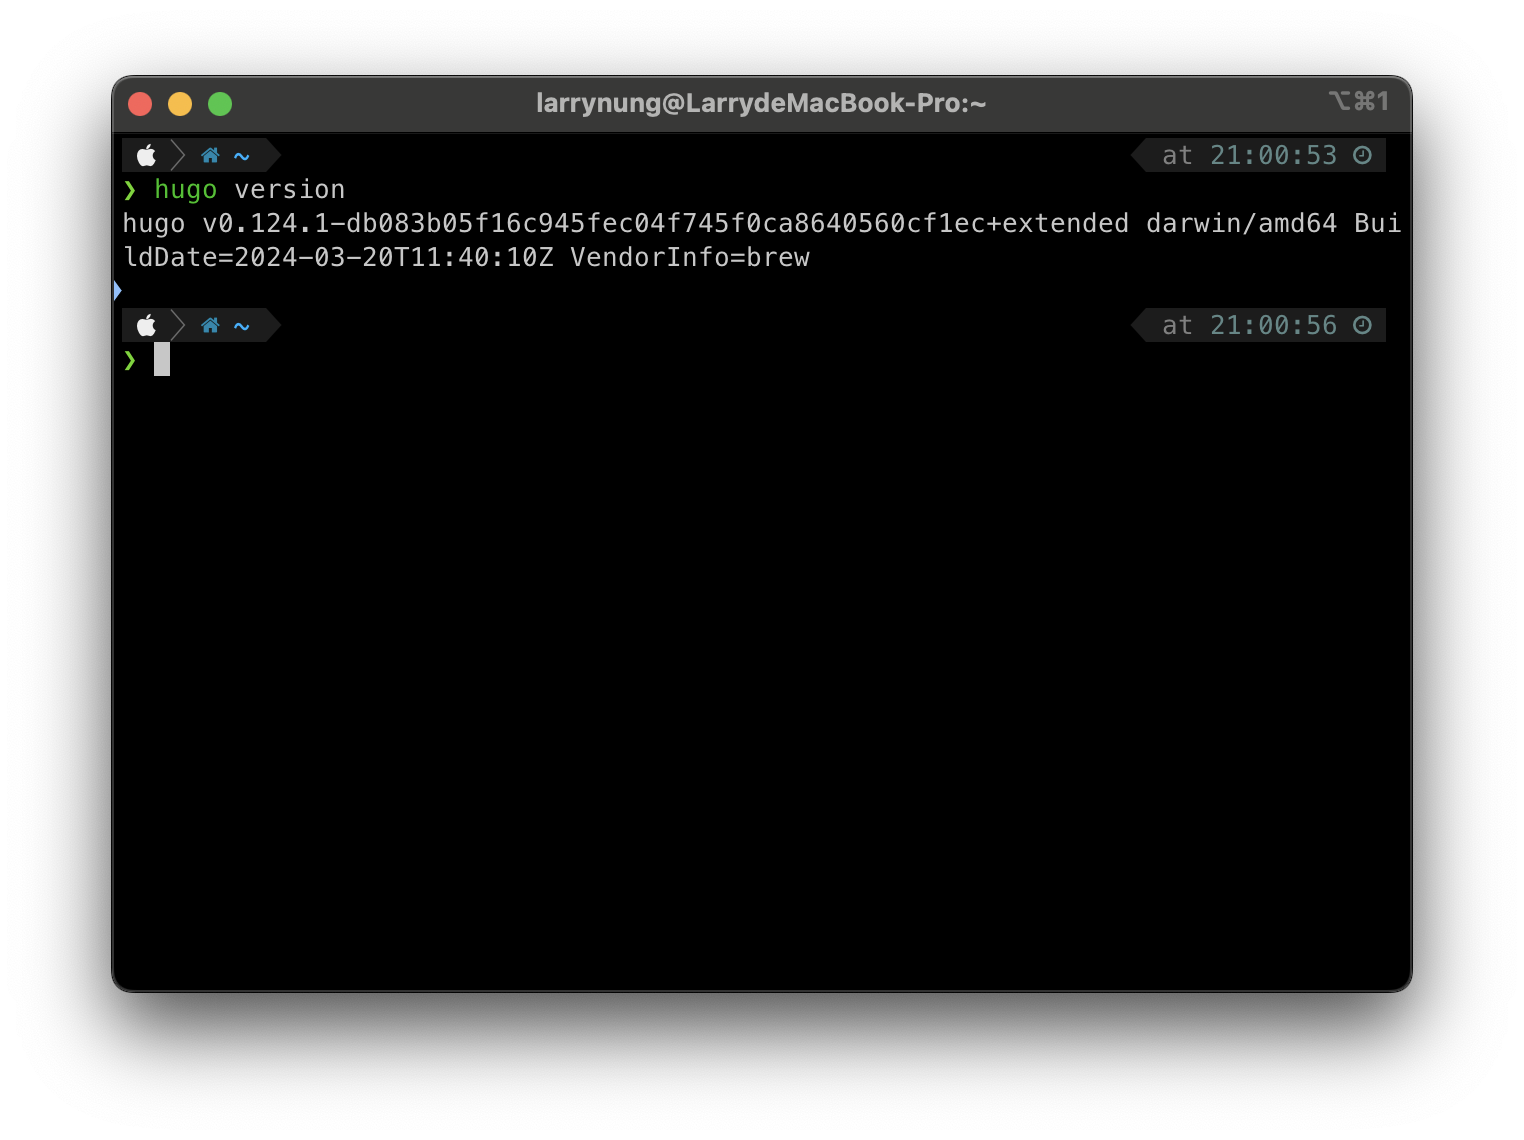This screenshot has width=1524, height=1140.
Task: Click the clock icon beside 21:00:53
Action: 1362,155
